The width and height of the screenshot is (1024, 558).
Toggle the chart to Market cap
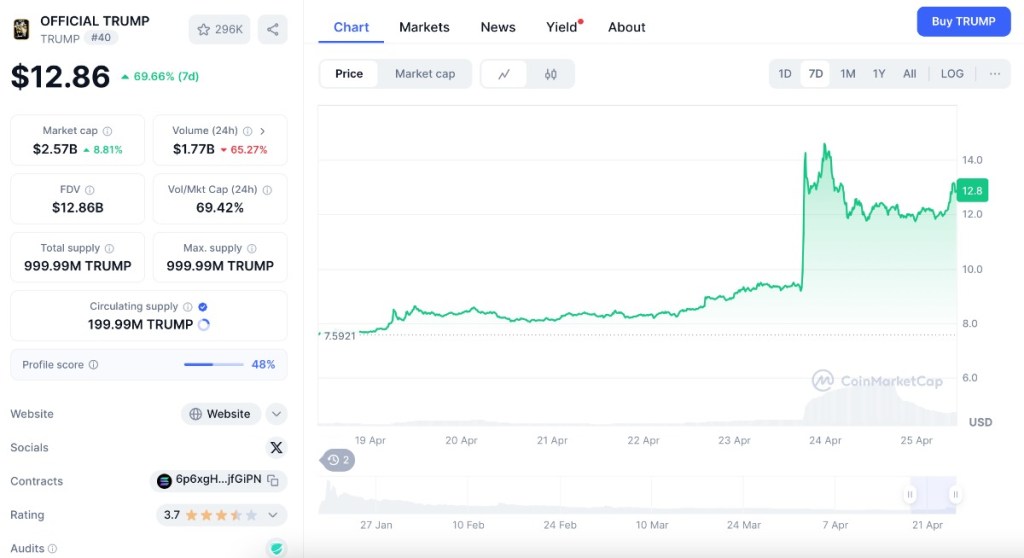(x=425, y=74)
